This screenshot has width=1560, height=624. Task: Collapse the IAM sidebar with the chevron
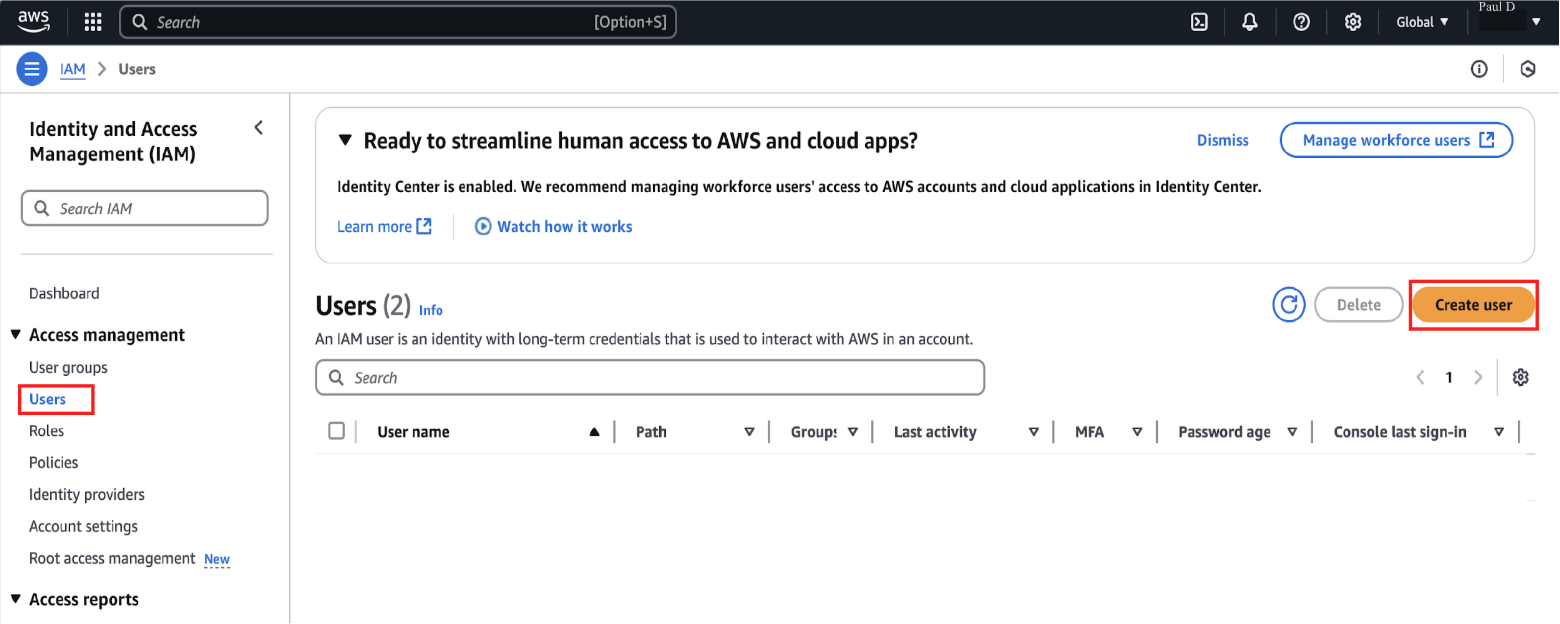(259, 128)
